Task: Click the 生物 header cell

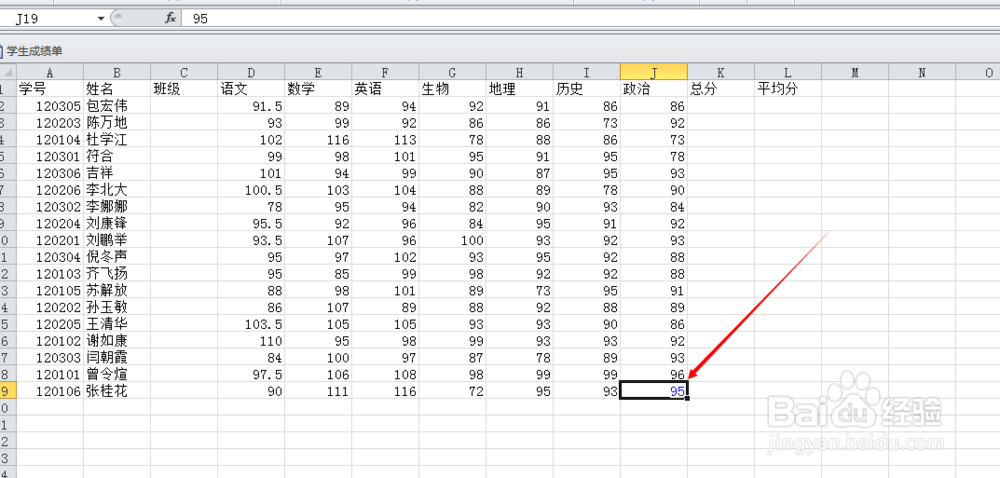Action: (452, 89)
